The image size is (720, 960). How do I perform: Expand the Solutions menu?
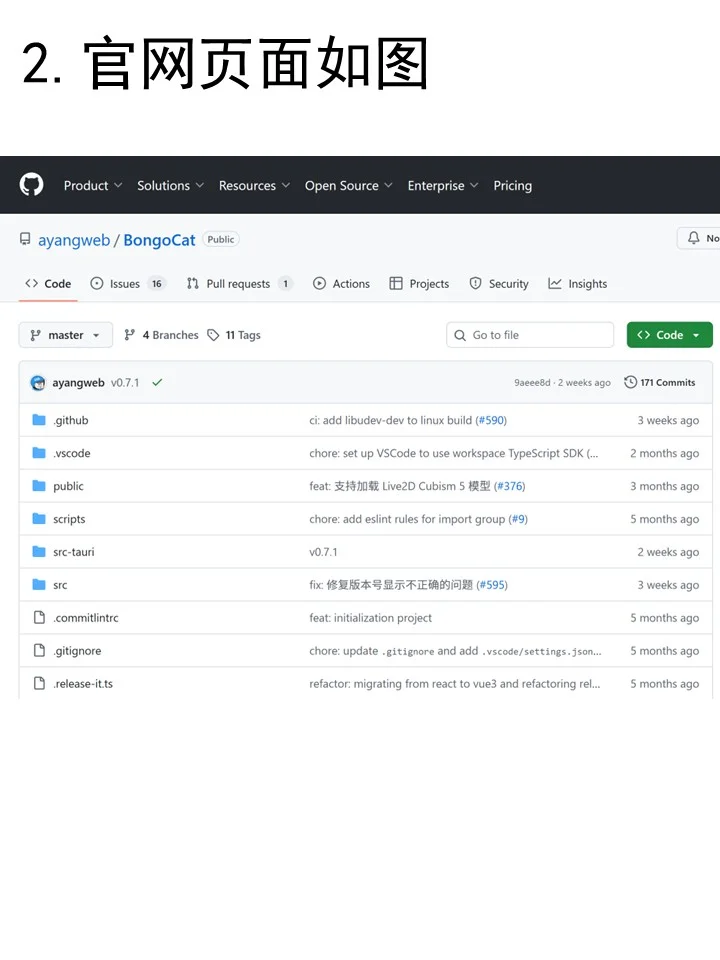click(170, 186)
